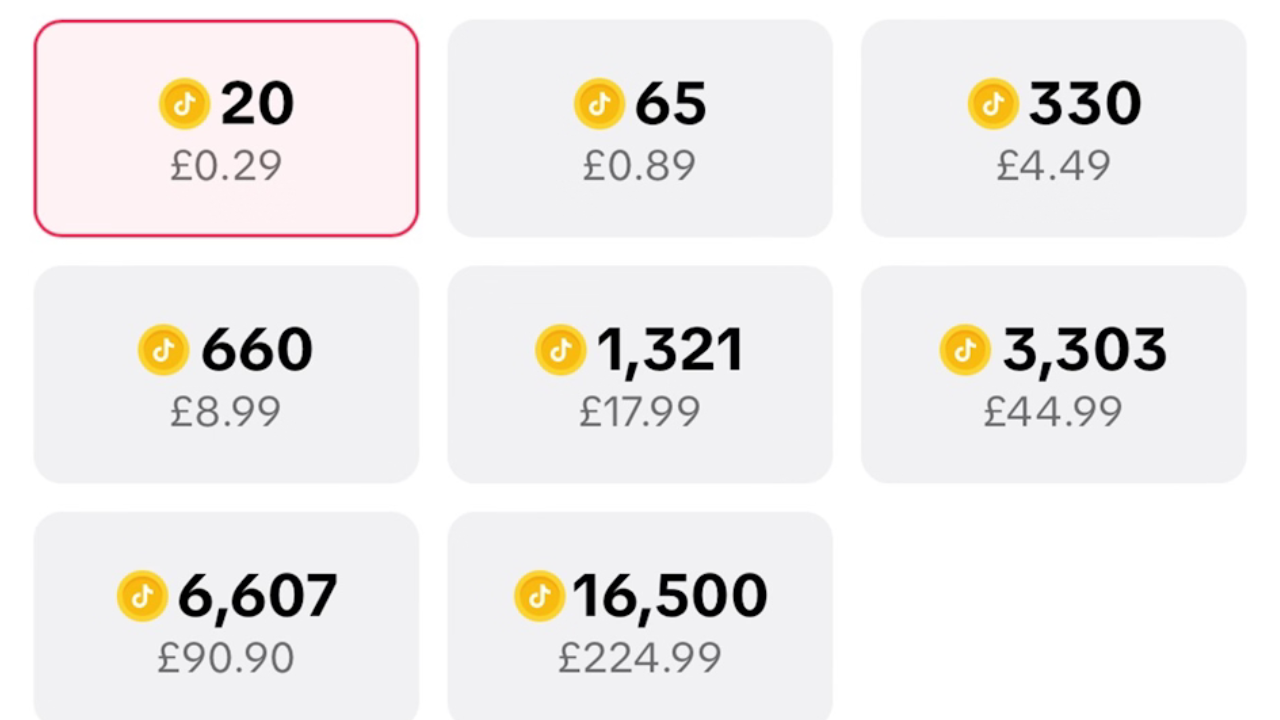1280x720 pixels.
Task: Click the coin icon beside 330
Action: pyautogui.click(x=993, y=104)
